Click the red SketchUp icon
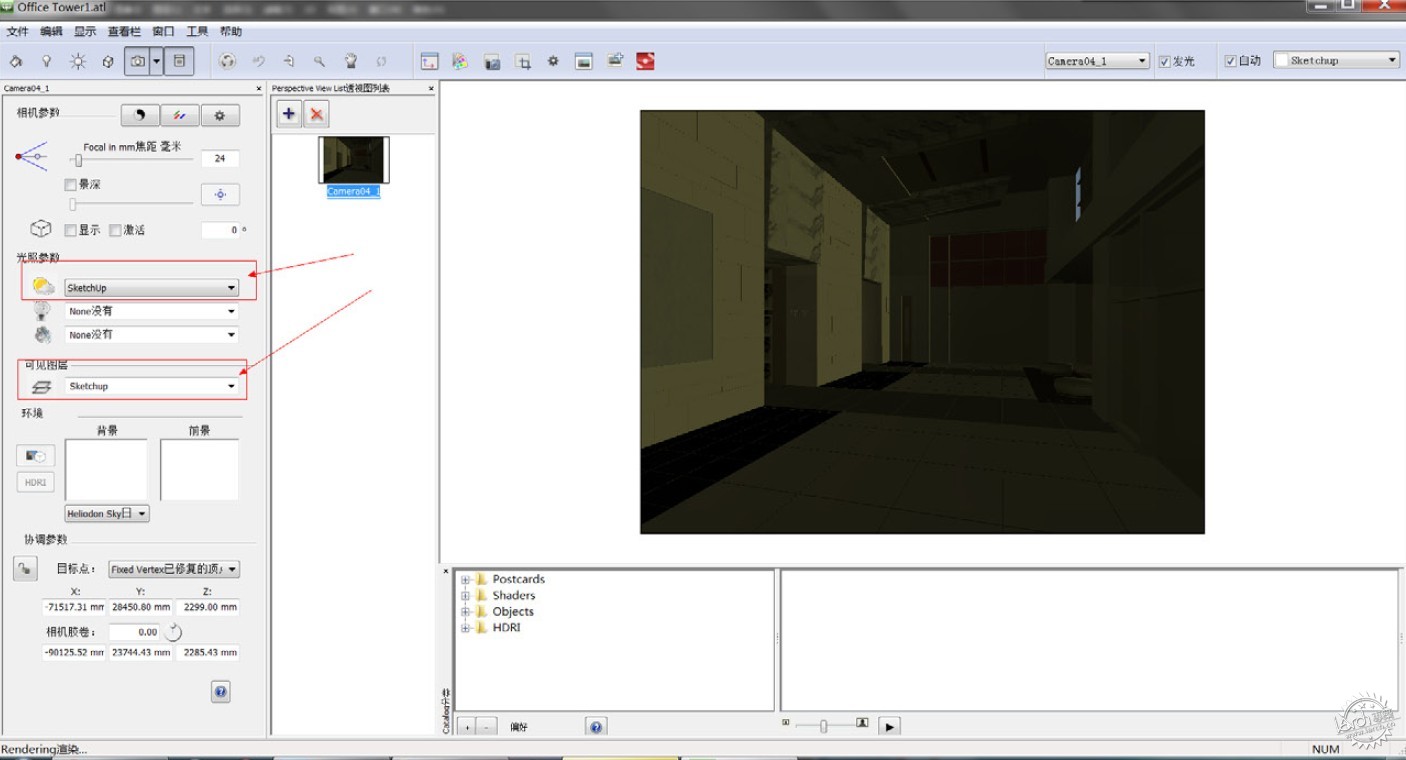This screenshot has height=760, width=1406. click(646, 61)
